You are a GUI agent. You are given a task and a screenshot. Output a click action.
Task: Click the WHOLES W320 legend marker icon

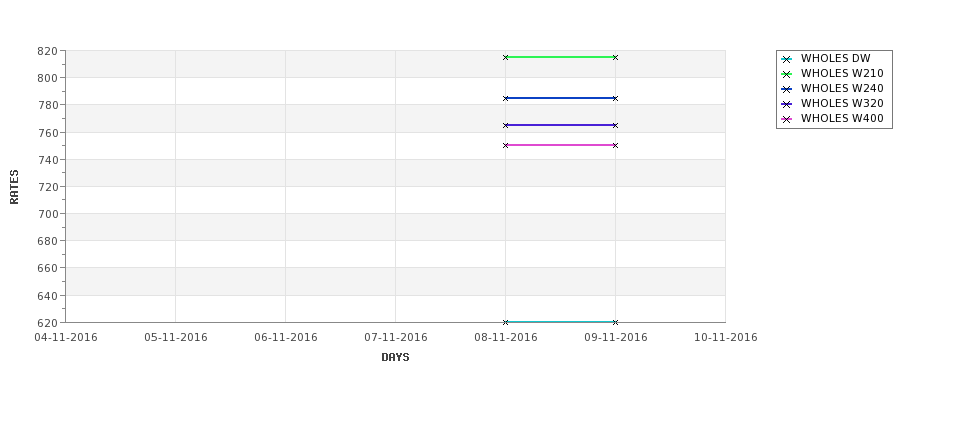pos(787,104)
